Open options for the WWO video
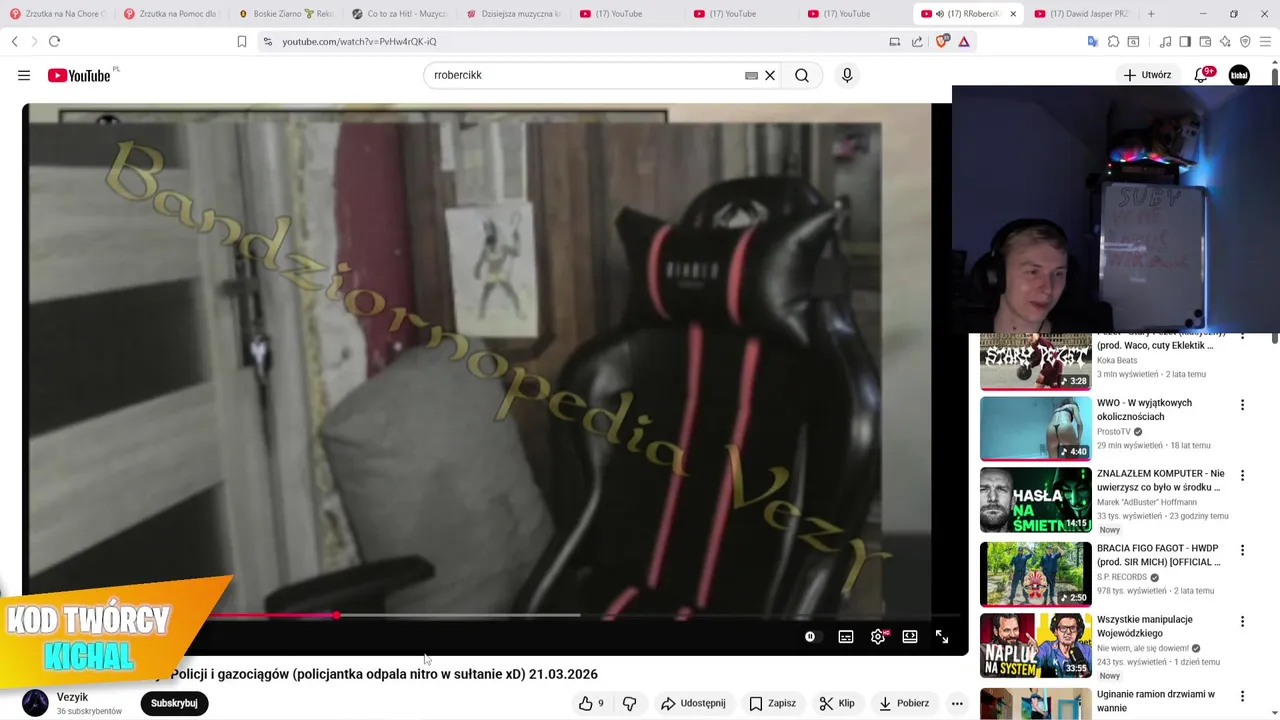Screen dimensions: 1280x720 [1243, 405]
